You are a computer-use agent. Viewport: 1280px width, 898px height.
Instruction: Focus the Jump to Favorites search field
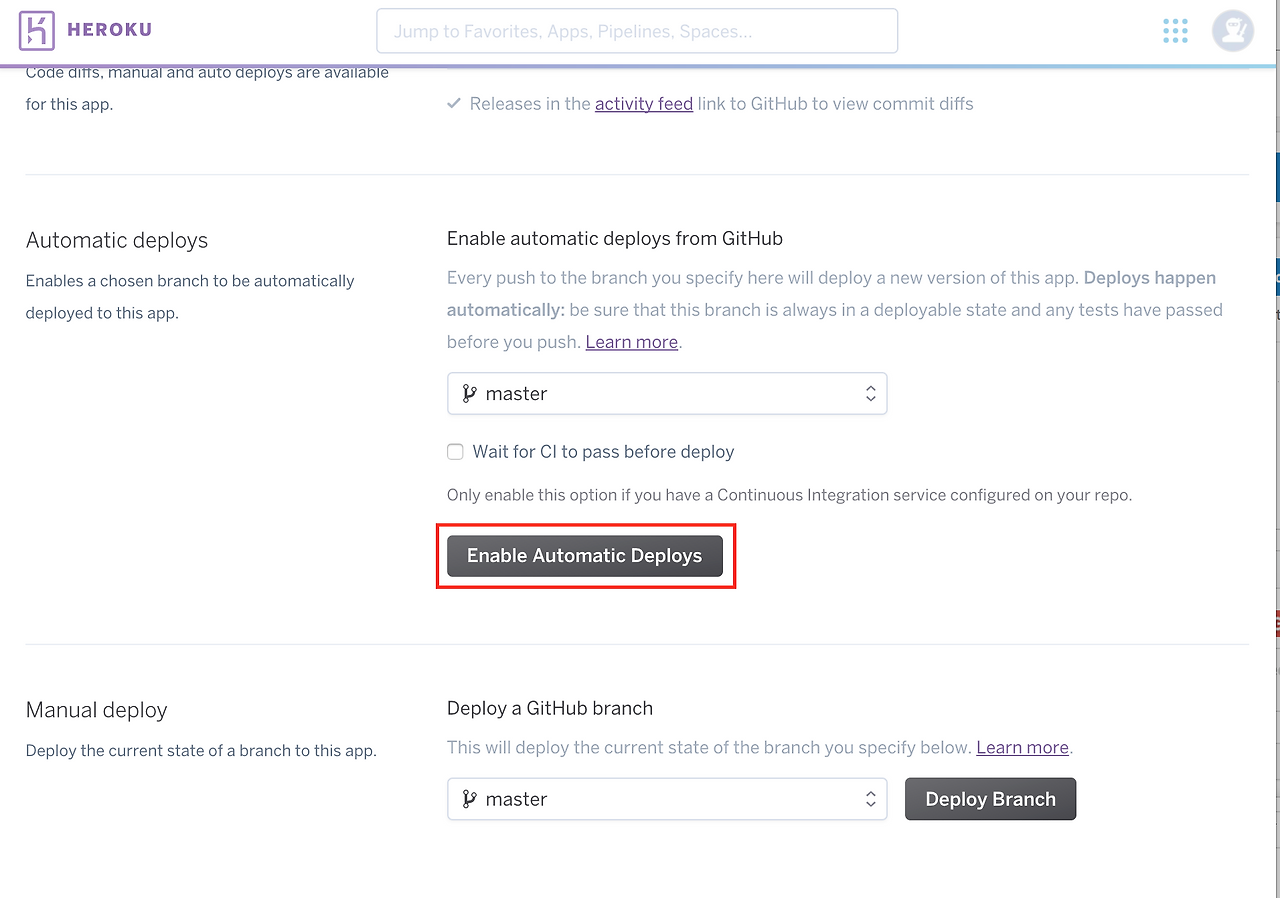coord(637,31)
